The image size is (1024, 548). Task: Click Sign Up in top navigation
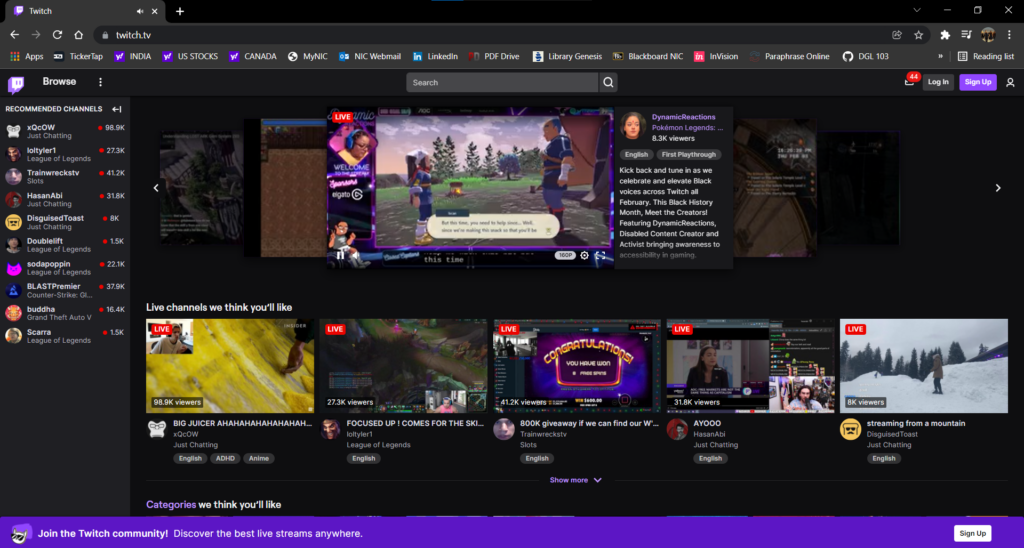pos(978,82)
